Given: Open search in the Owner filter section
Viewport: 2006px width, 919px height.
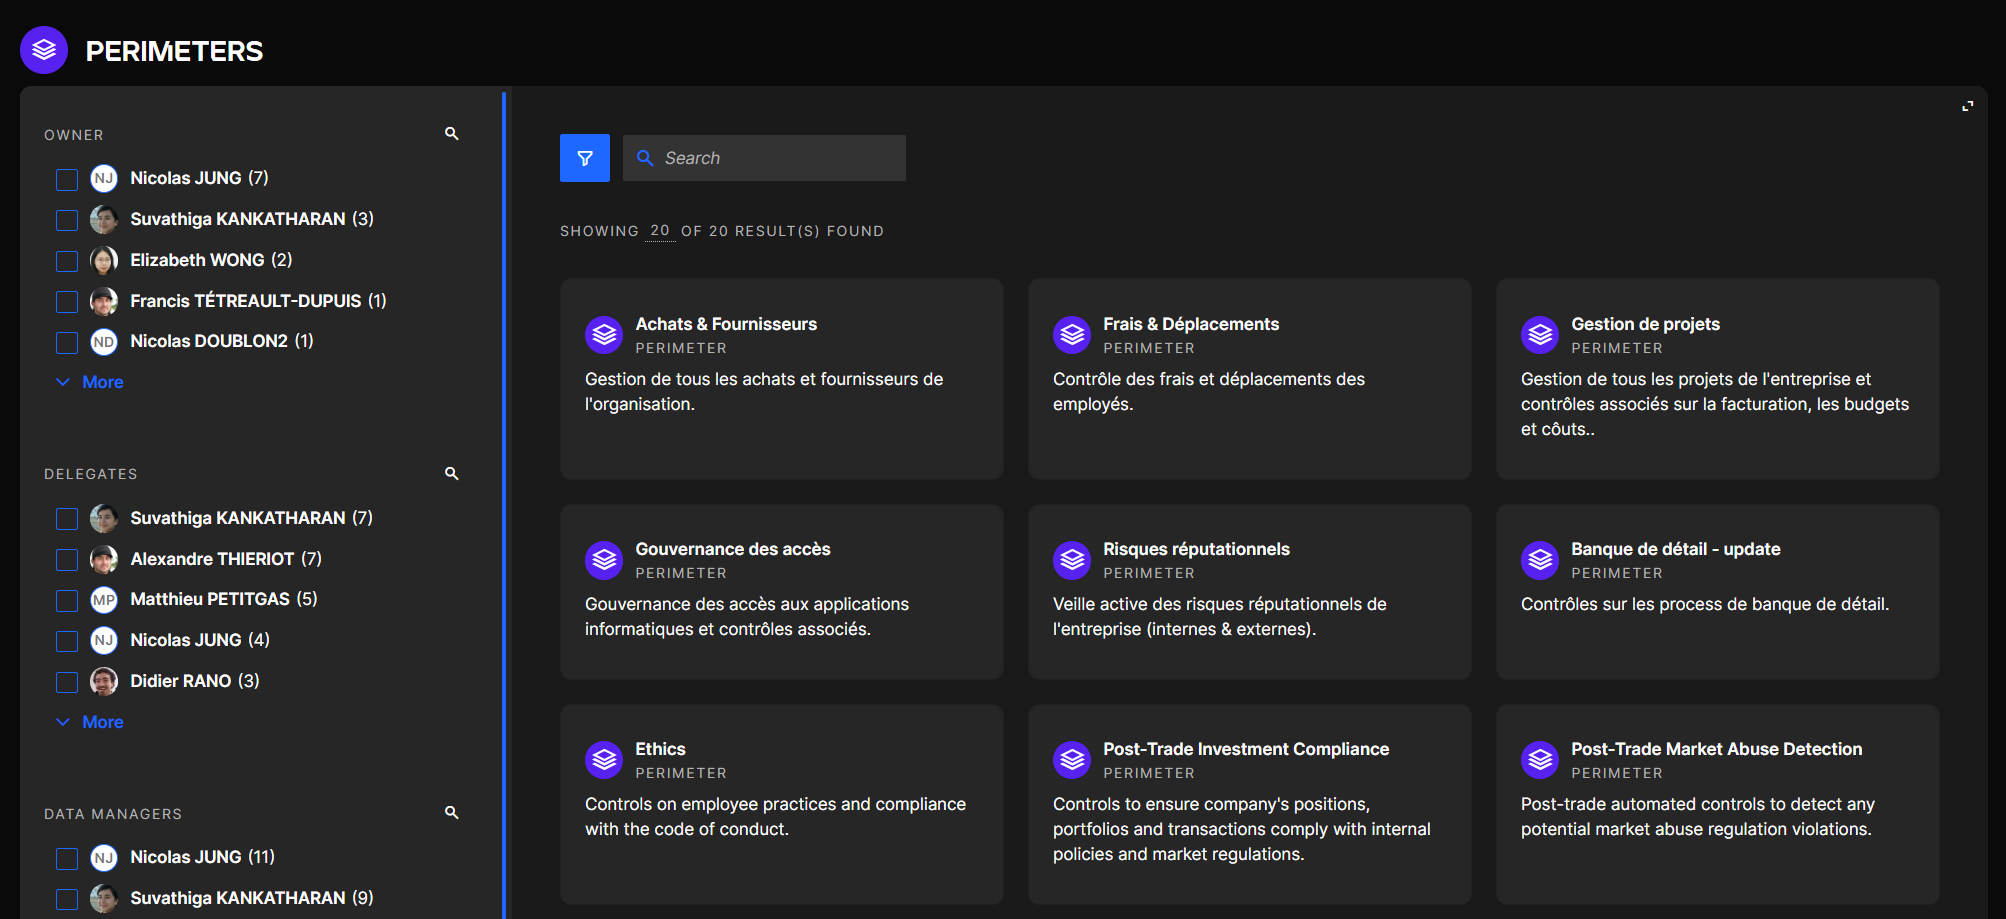Looking at the screenshot, I should coord(452,134).
